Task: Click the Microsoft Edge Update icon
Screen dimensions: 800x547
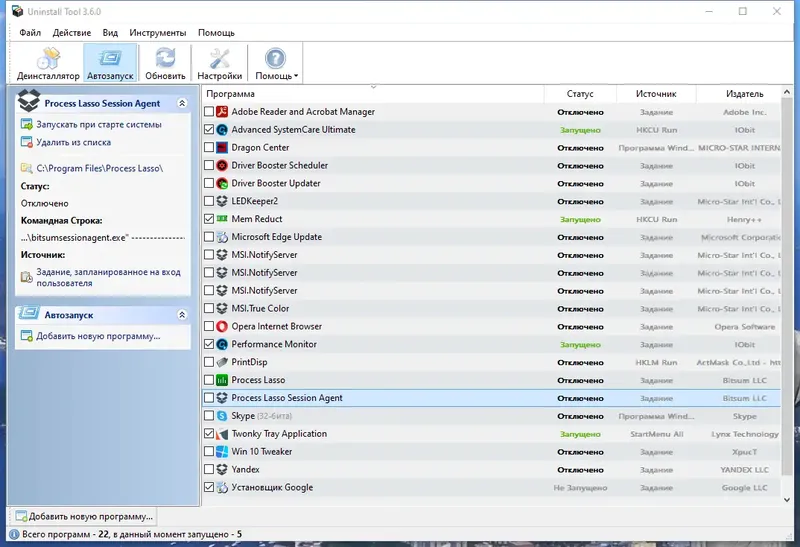Action: click(222, 237)
